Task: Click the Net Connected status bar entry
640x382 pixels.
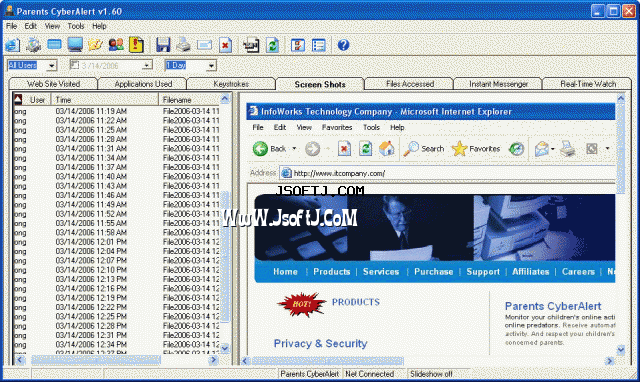Action: [x=369, y=374]
